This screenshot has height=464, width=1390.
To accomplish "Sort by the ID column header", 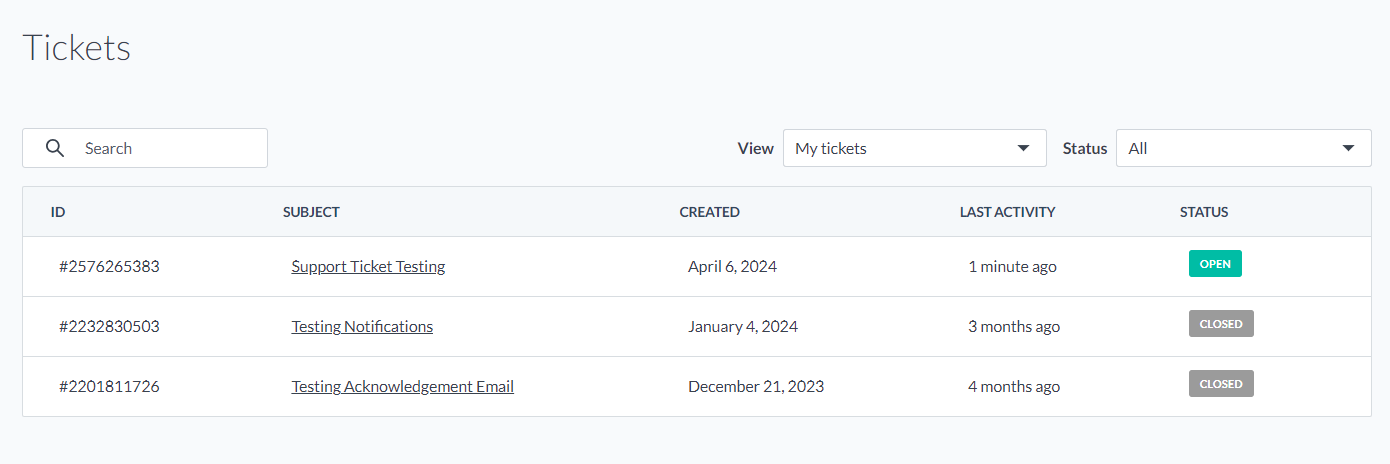I will click(58, 212).
